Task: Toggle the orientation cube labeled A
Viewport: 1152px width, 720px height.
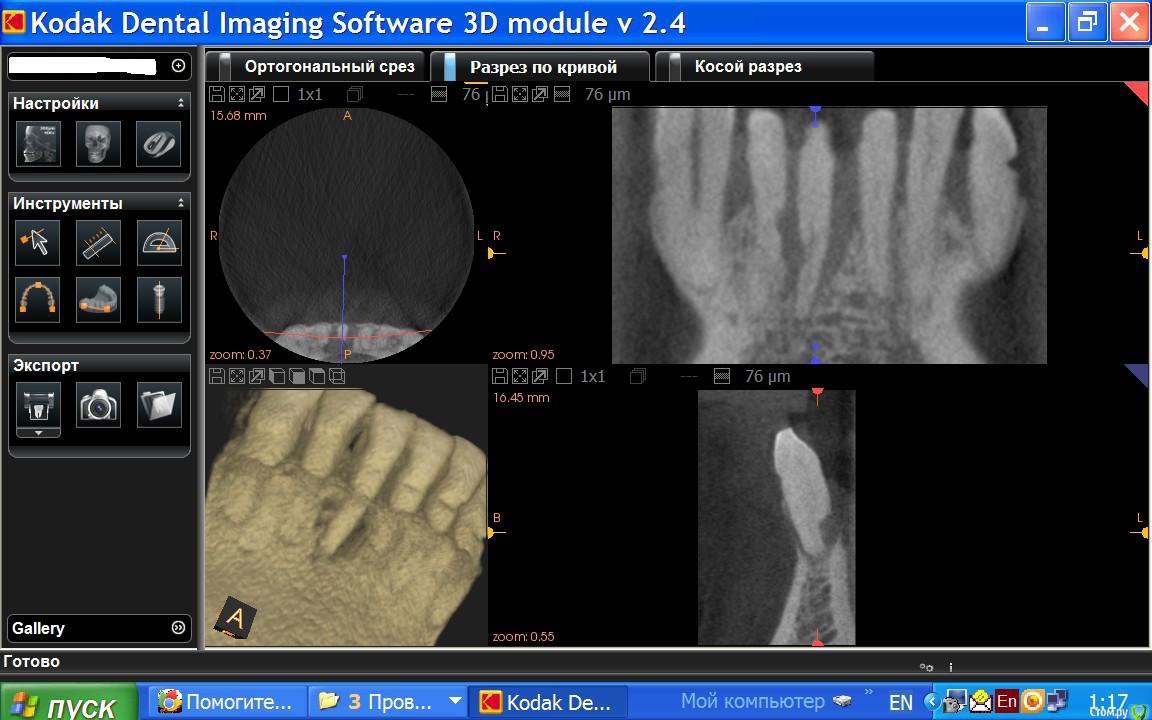Action: click(x=235, y=618)
